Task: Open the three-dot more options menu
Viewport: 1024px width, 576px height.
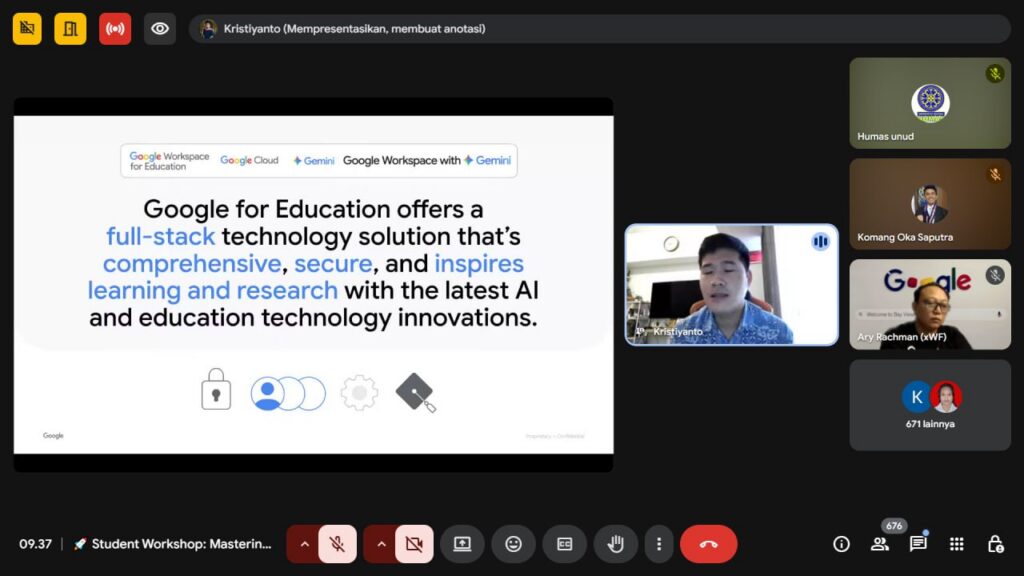Action: click(x=658, y=544)
